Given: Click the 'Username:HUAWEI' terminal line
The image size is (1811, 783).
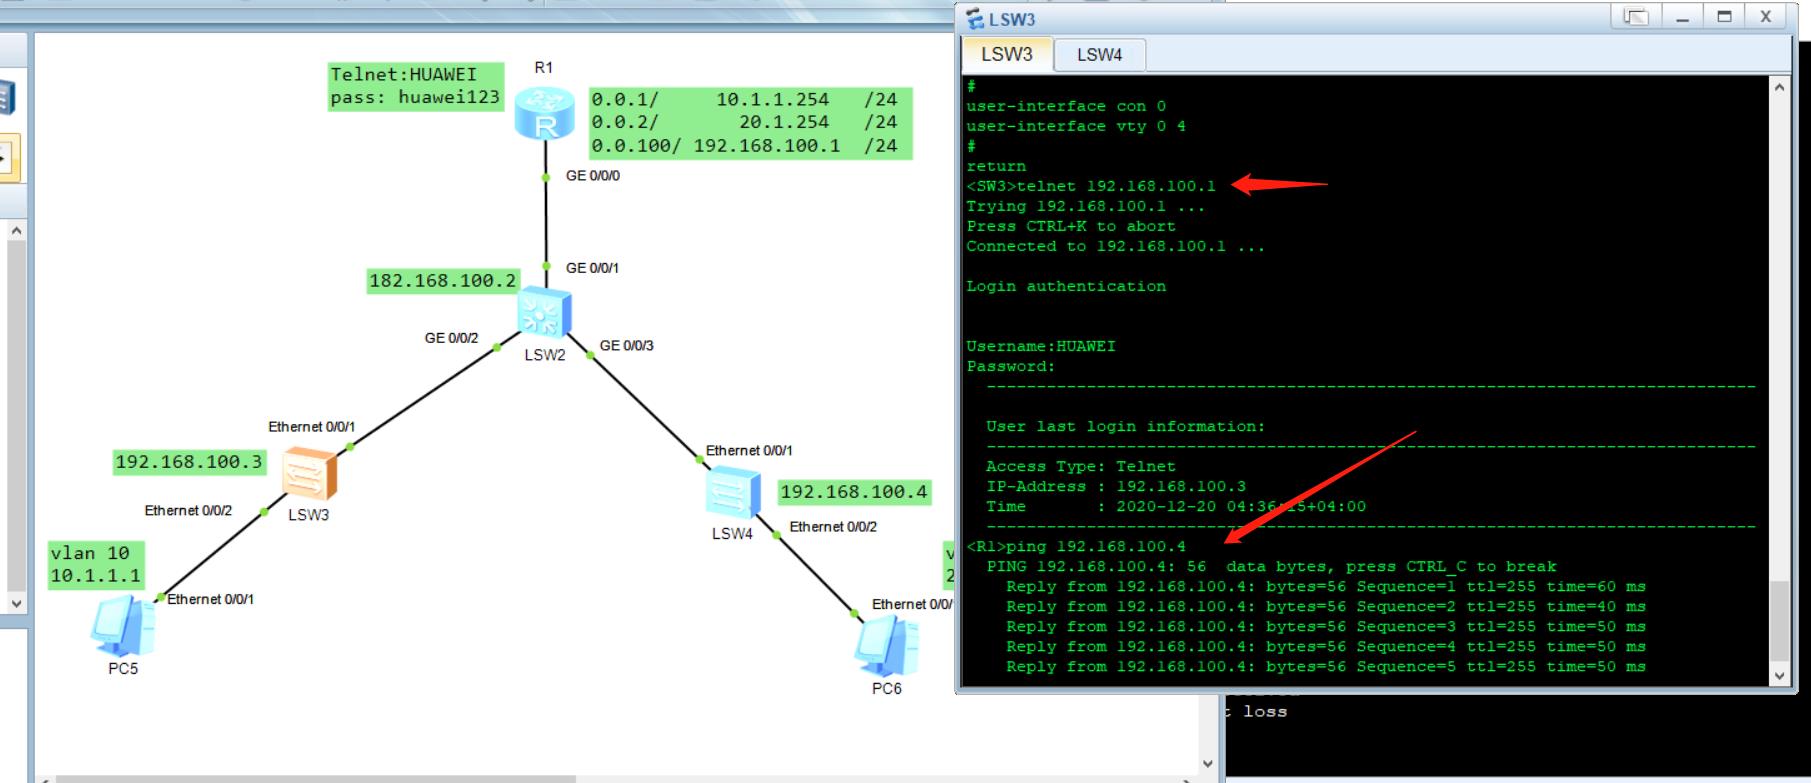Looking at the screenshot, I should (1041, 346).
